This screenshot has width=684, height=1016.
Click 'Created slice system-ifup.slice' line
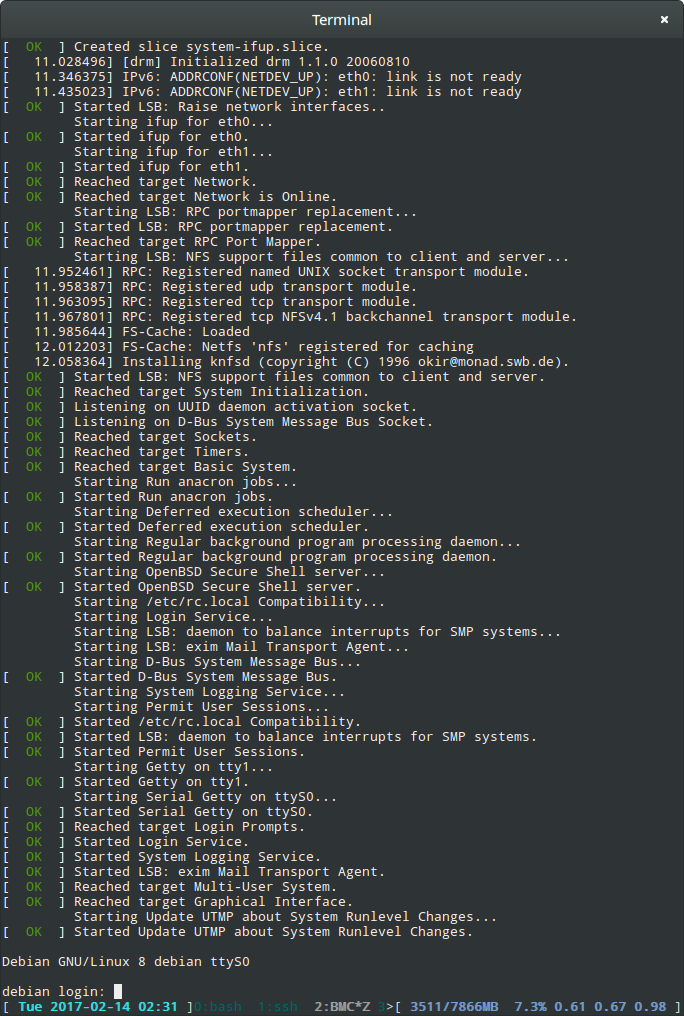tap(201, 47)
